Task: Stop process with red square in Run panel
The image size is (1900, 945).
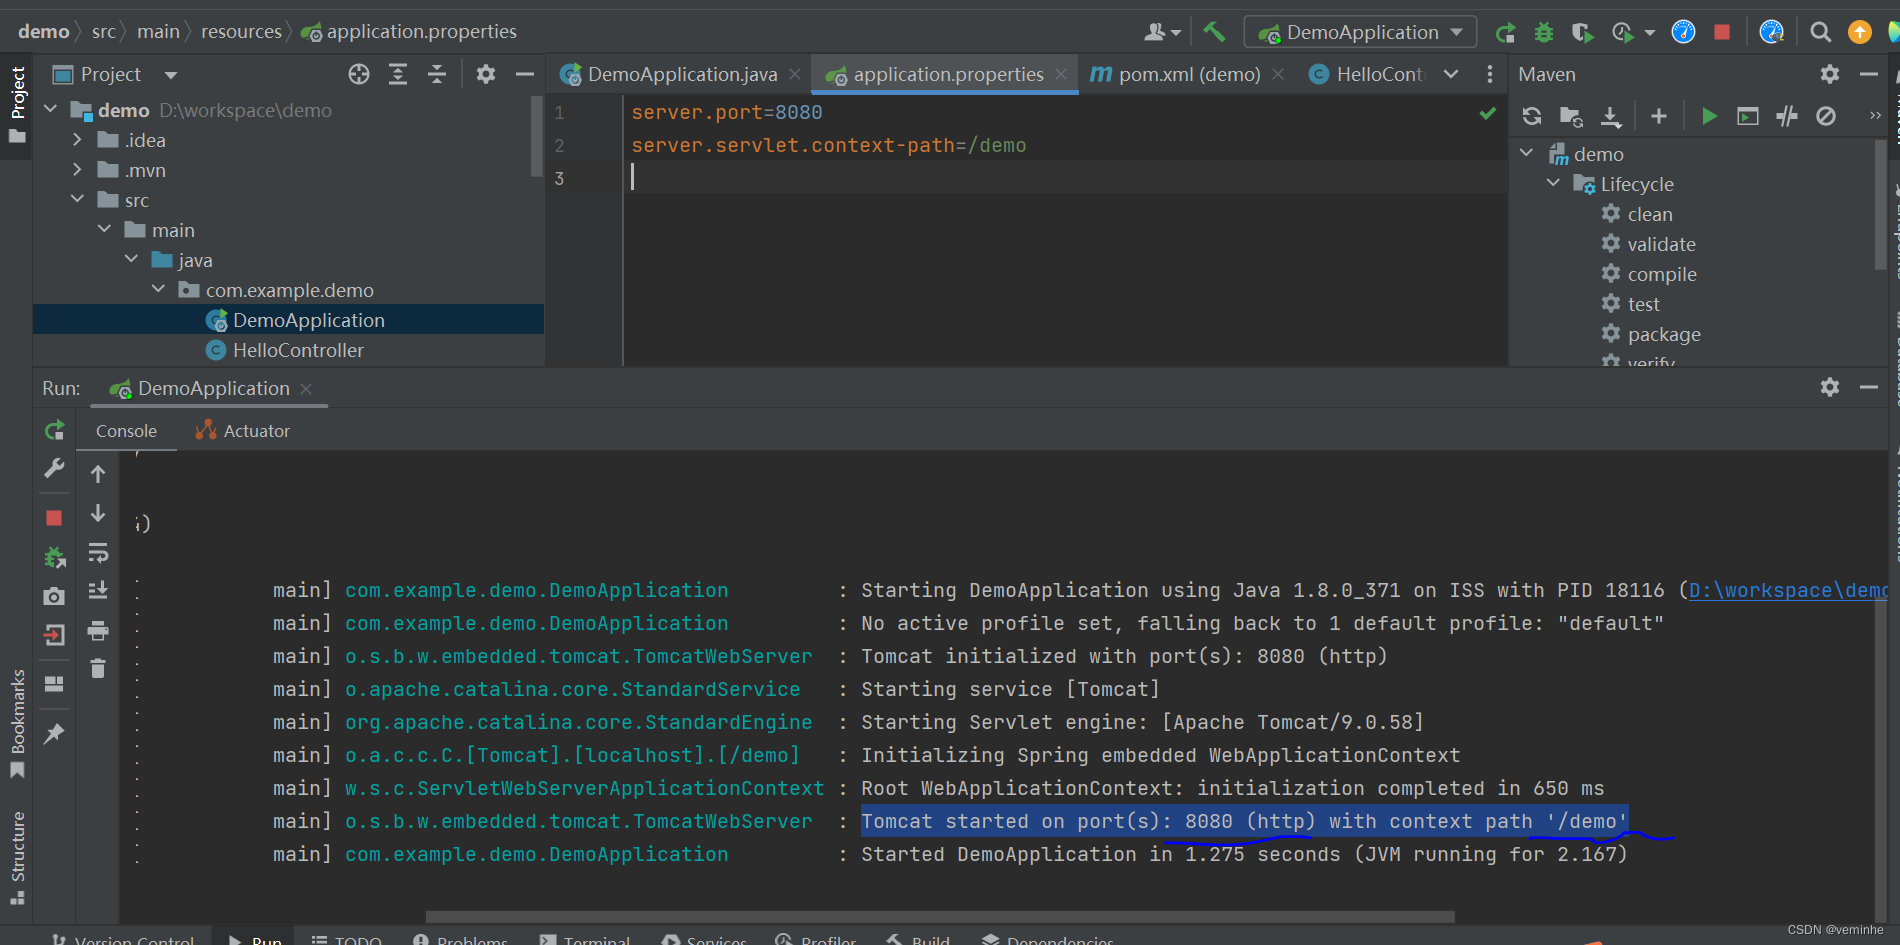Action: pyautogui.click(x=54, y=518)
